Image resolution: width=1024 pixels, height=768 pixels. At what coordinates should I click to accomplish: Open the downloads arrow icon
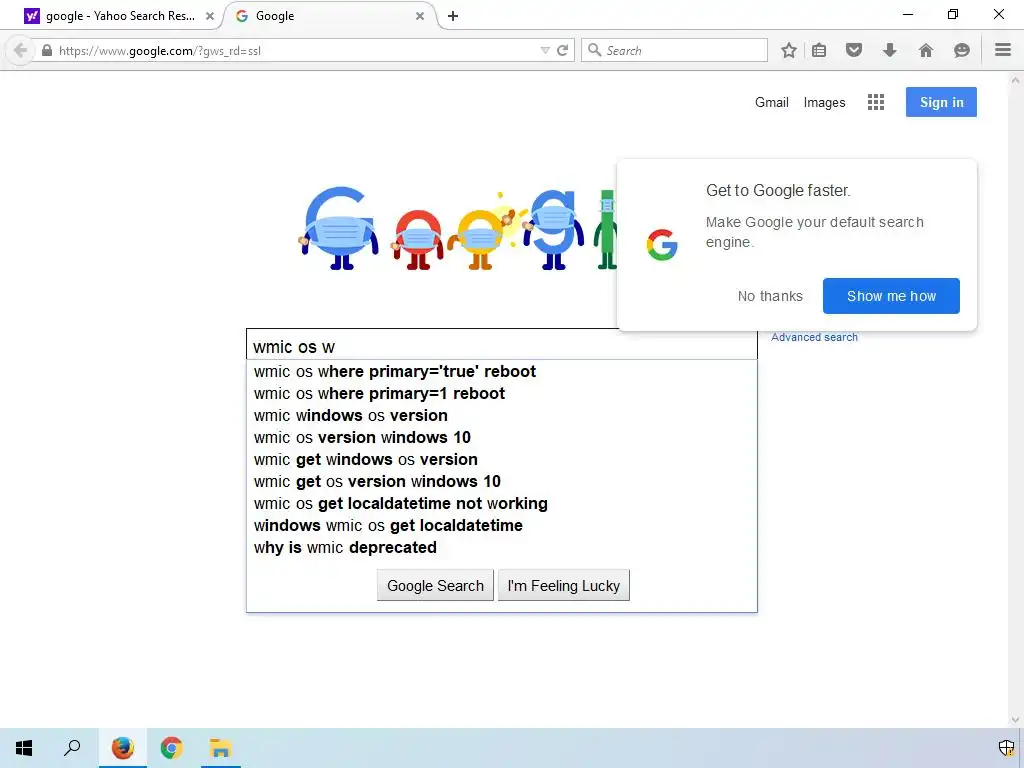pos(889,50)
